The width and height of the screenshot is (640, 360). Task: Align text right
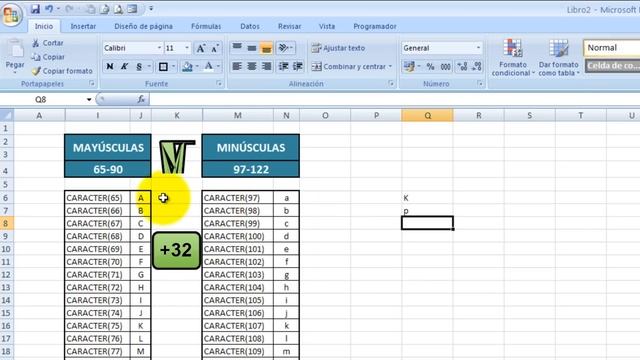tap(267, 66)
